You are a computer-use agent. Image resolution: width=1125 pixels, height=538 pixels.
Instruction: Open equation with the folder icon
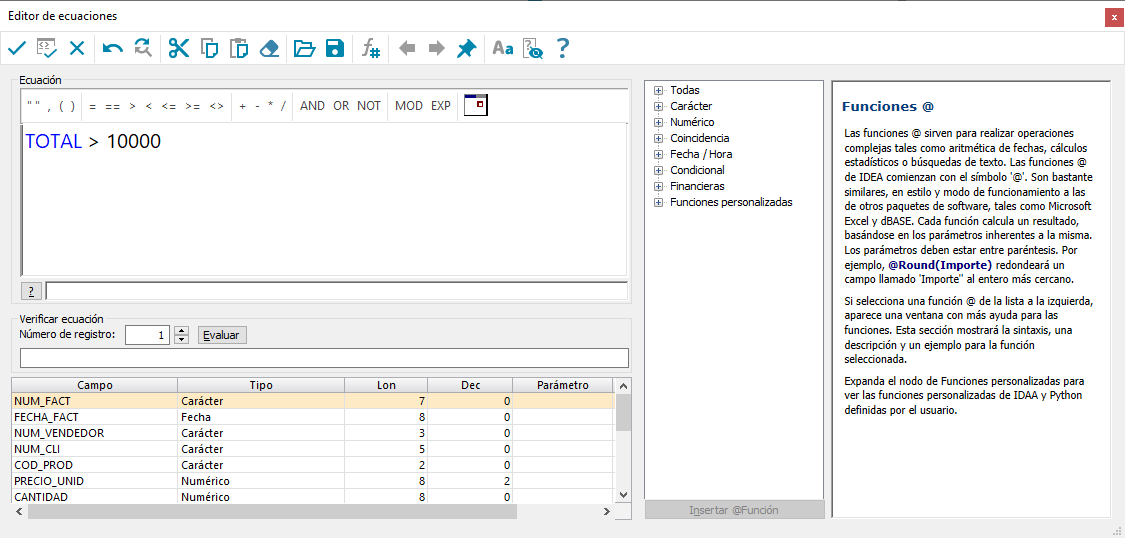tap(304, 48)
